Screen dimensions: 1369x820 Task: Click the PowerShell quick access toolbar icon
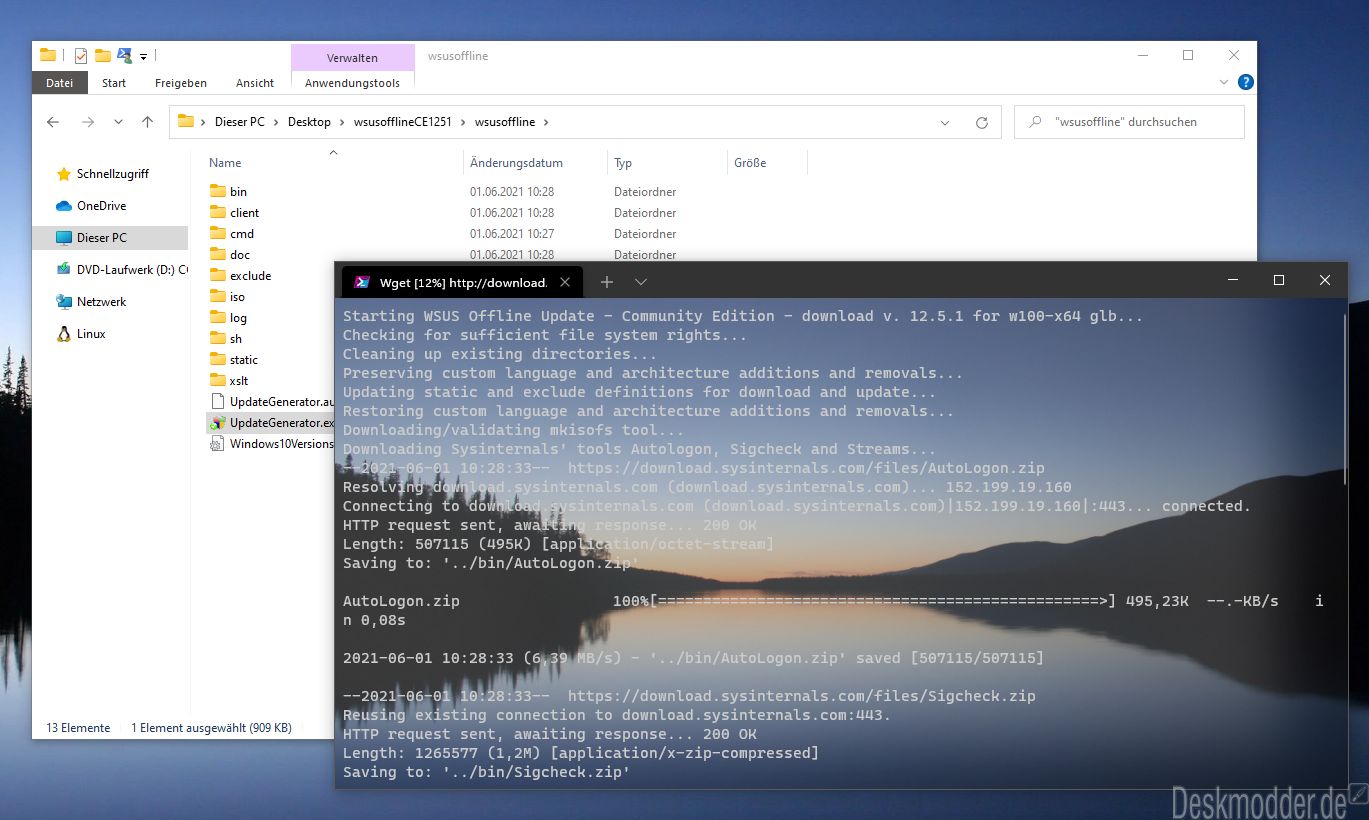[x=125, y=56]
